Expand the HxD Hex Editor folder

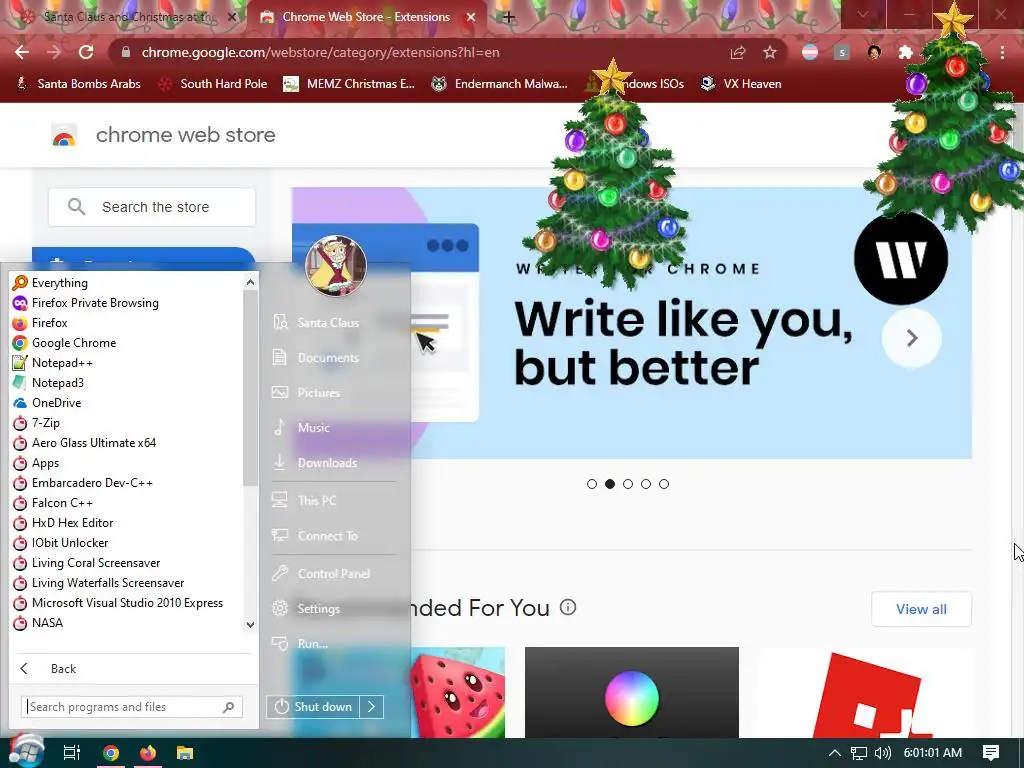(63, 523)
